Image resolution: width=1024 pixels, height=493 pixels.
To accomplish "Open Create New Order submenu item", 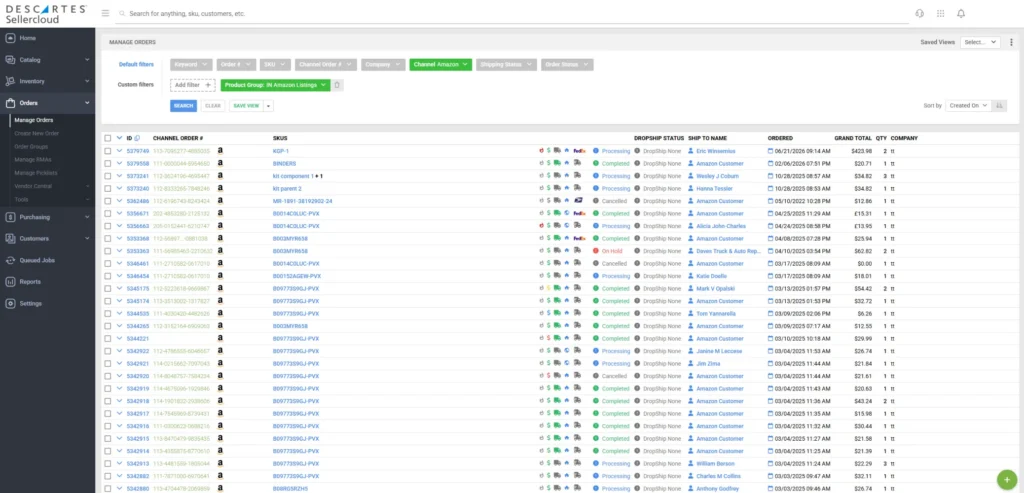I will click(37, 133).
